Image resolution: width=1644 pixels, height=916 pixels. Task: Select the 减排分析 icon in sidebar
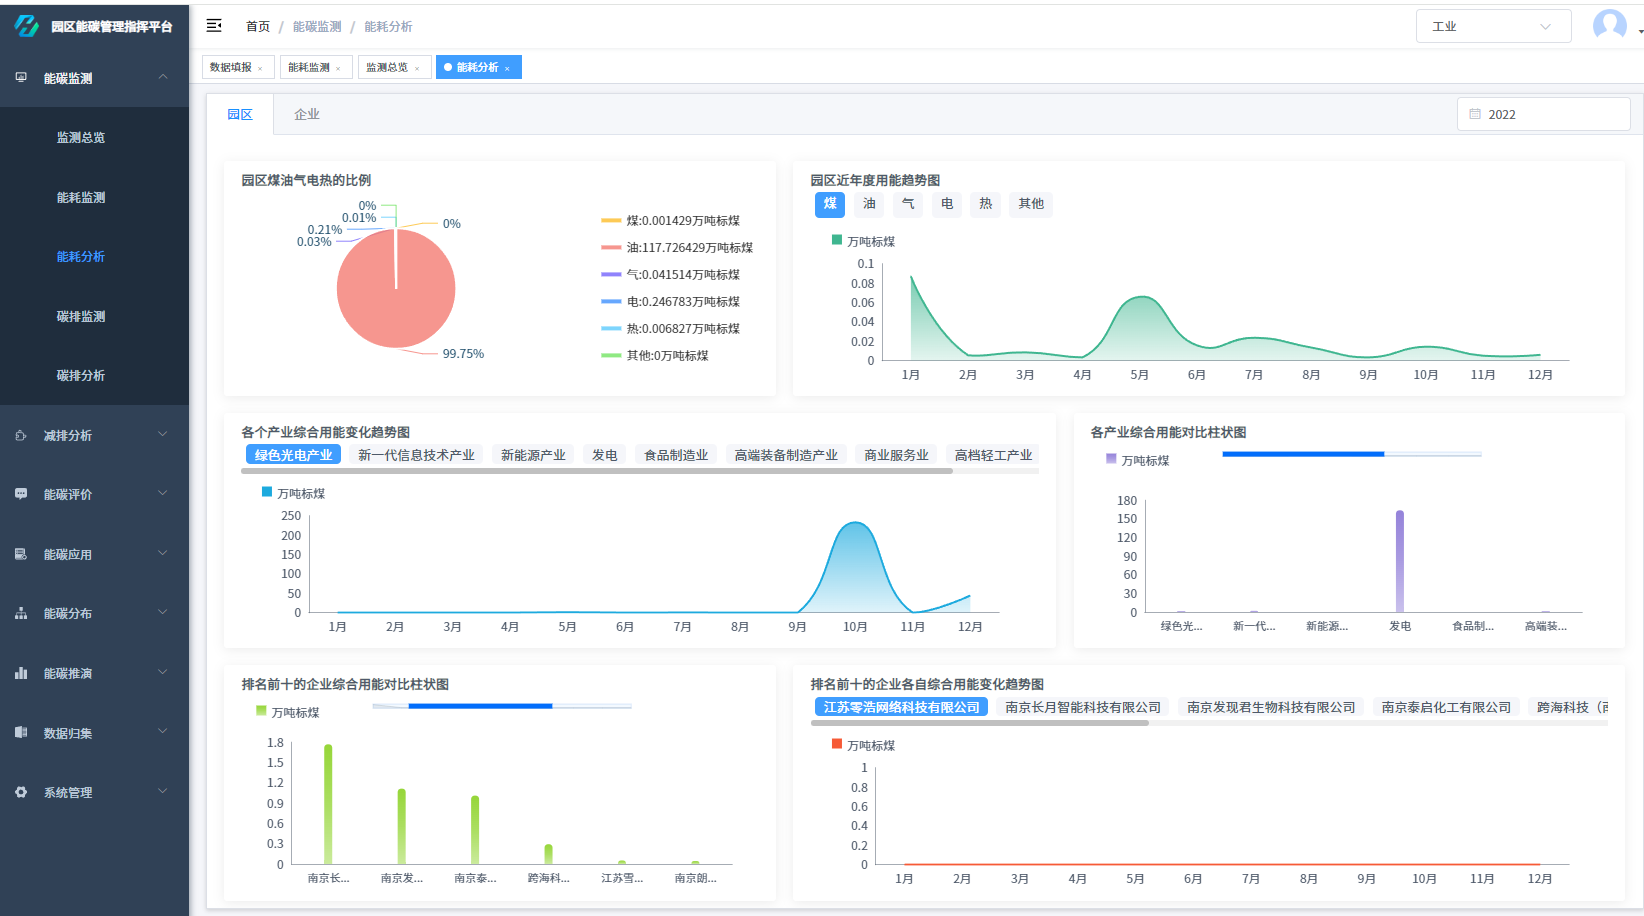coord(20,435)
